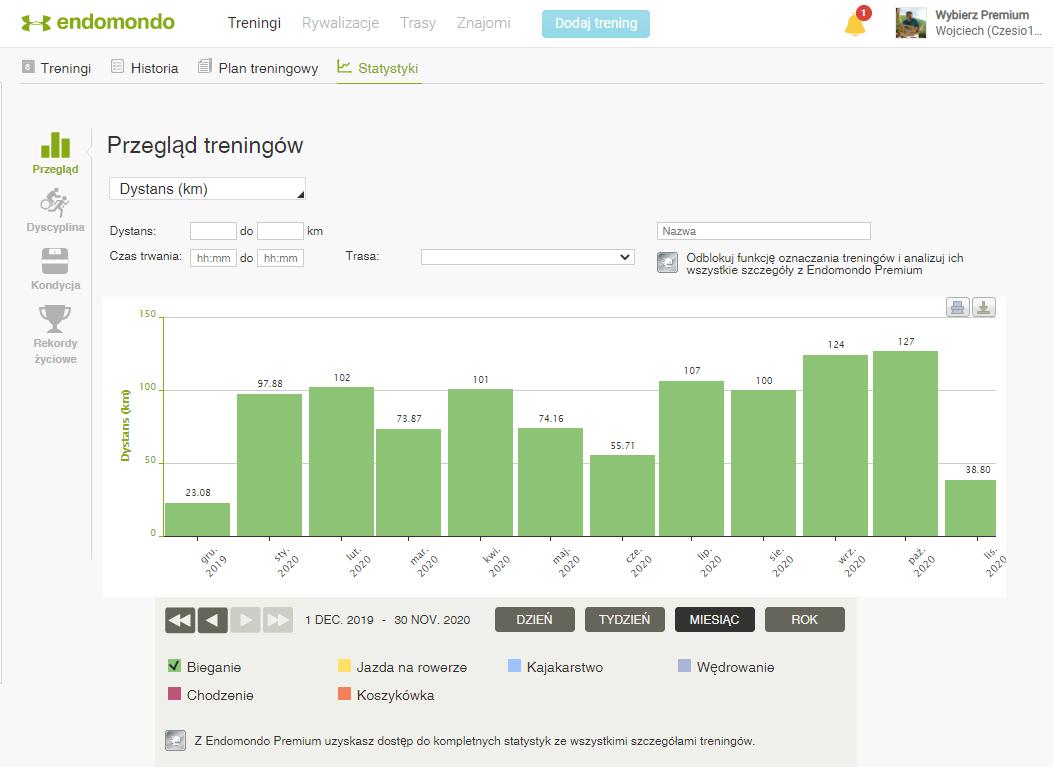Image resolution: width=1053 pixels, height=767 pixels.
Task: Open the Trasa route dropdown
Action: click(x=527, y=257)
